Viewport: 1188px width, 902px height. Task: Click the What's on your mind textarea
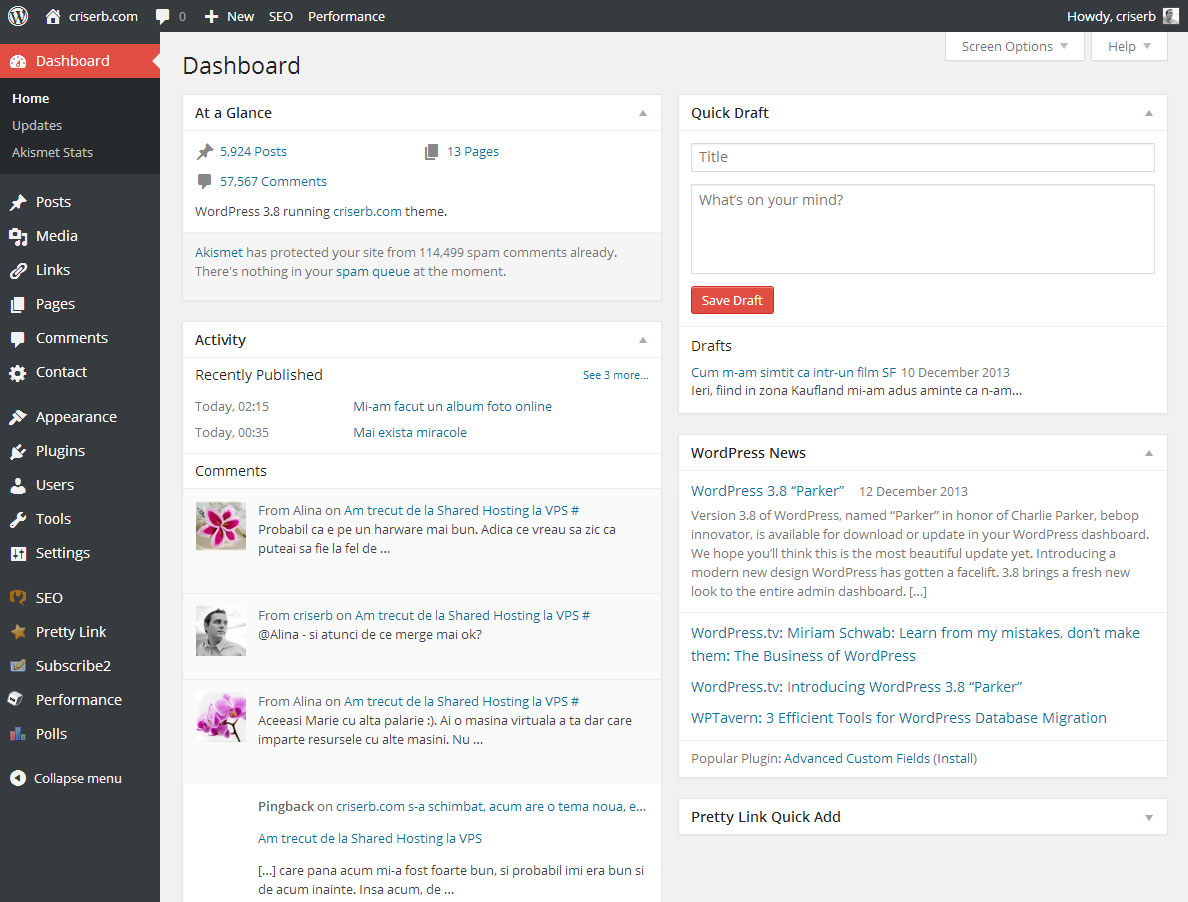tap(922, 229)
